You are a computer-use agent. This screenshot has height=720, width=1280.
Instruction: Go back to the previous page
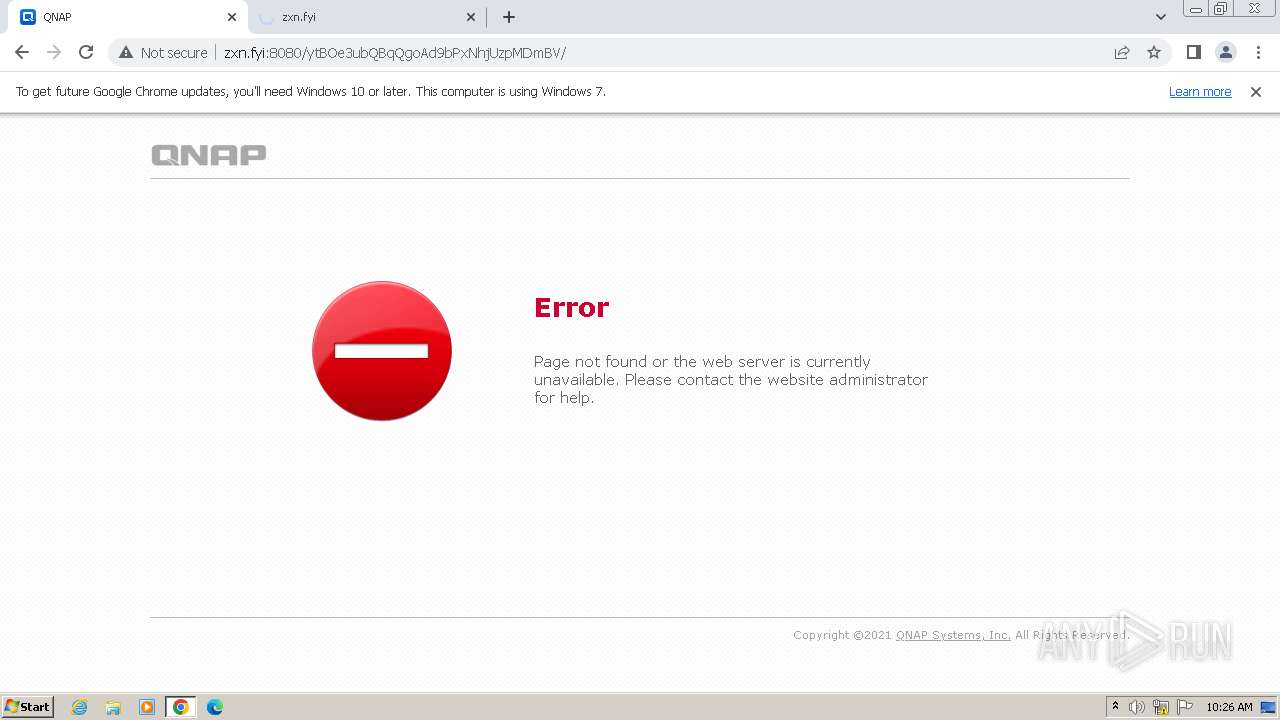pyautogui.click(x=22, y=52)
